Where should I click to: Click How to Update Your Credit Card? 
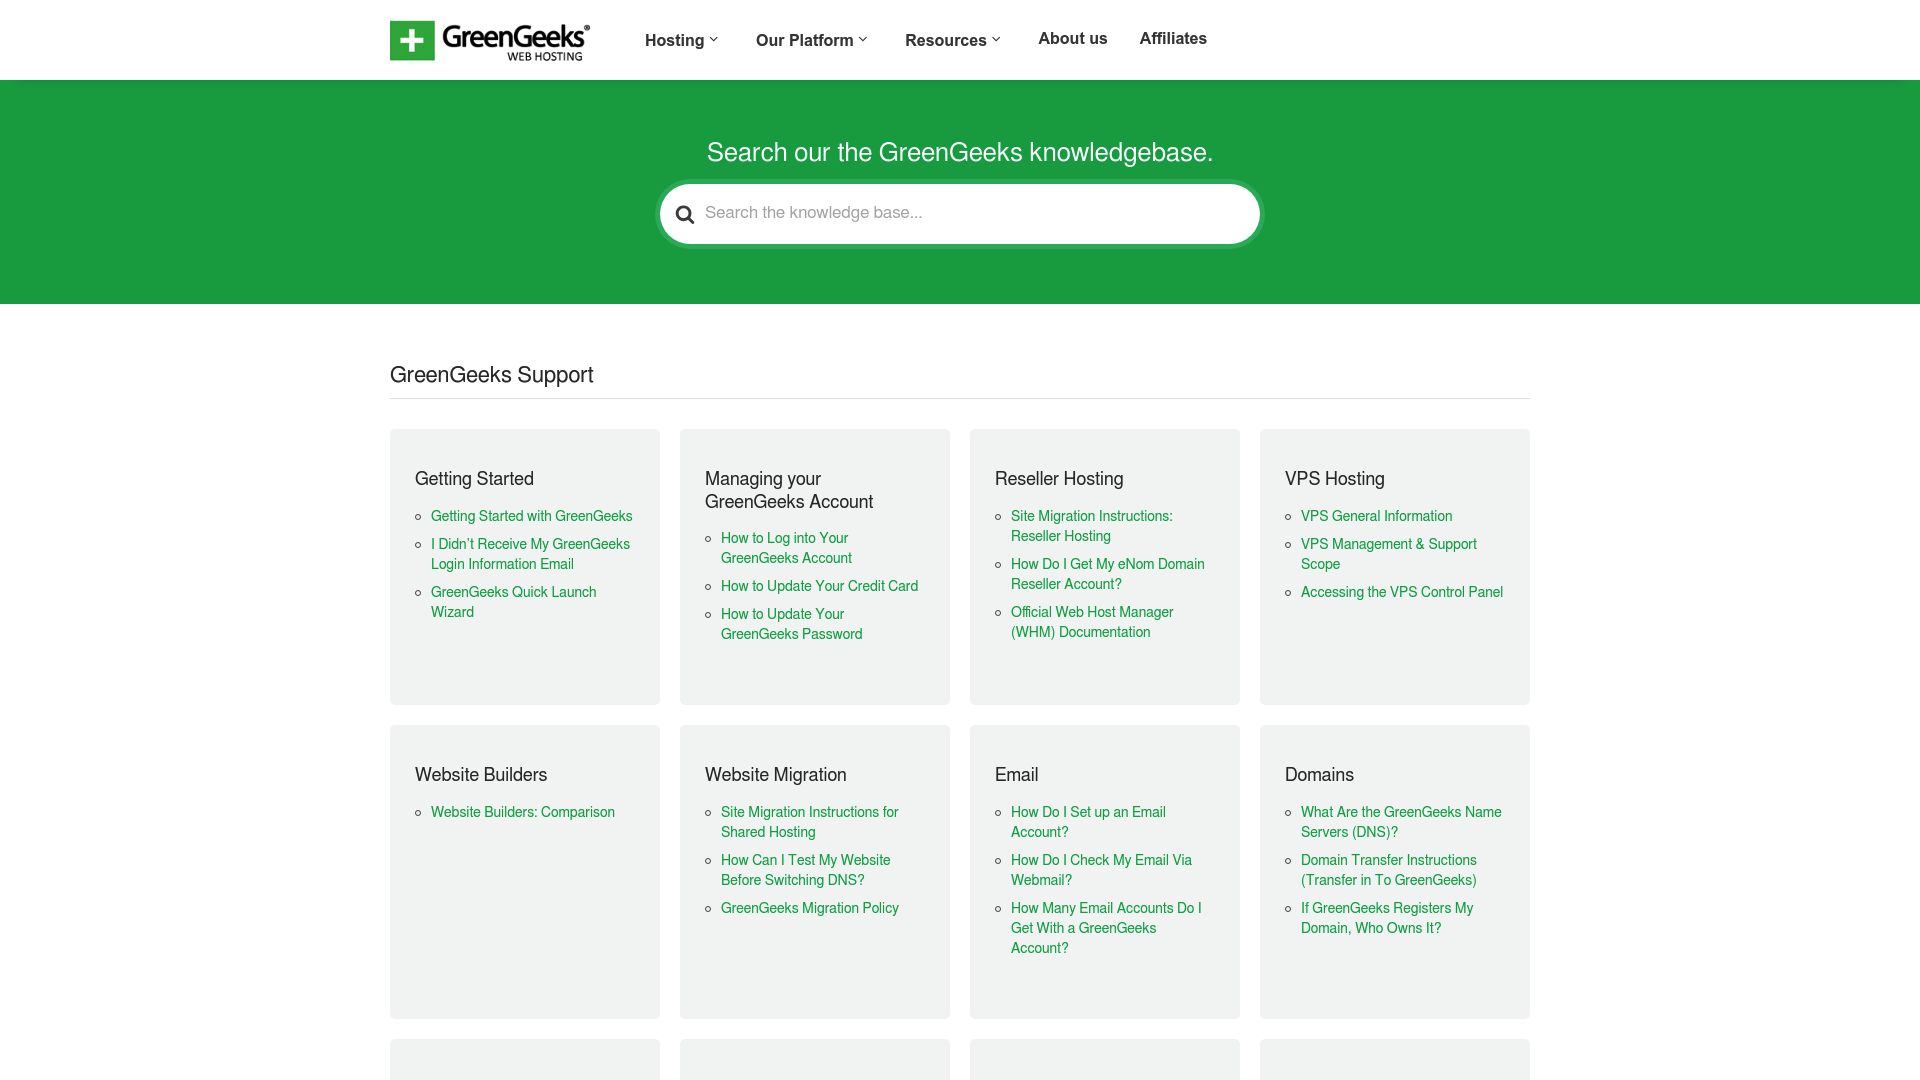pyautogui.click(x=819, y=586)
